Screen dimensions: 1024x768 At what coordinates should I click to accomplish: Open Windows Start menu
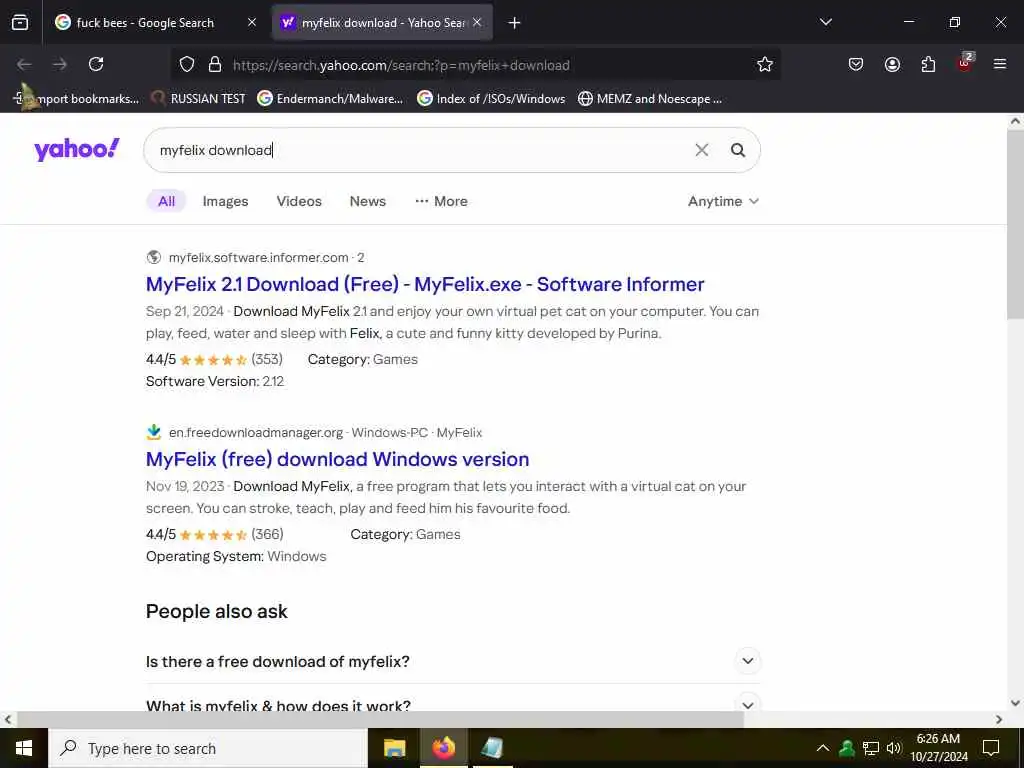[x=24, y=748]
